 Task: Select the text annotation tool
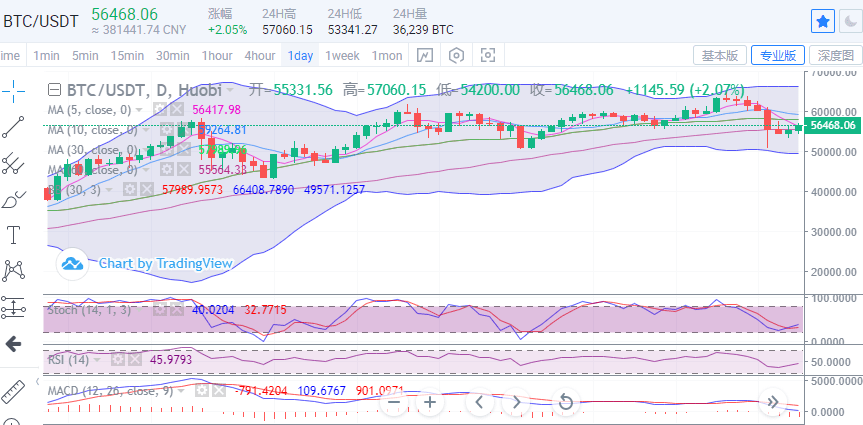pos(14,235)
